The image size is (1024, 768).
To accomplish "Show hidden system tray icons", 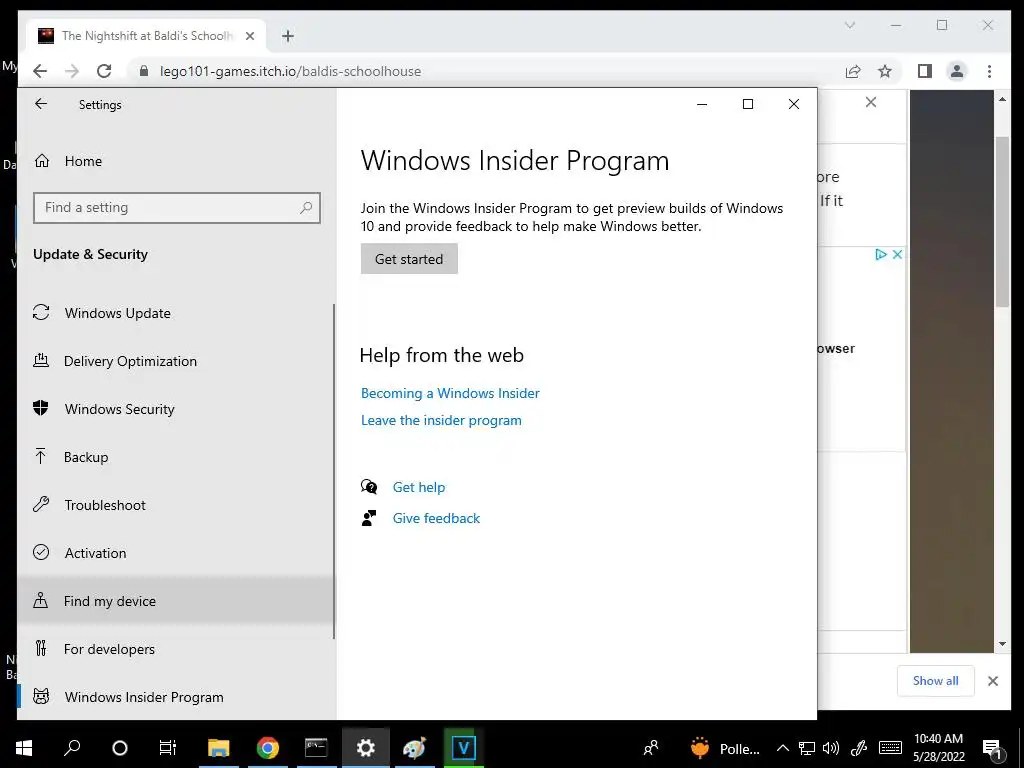I will pyautogui.click(x=782, y=748).
